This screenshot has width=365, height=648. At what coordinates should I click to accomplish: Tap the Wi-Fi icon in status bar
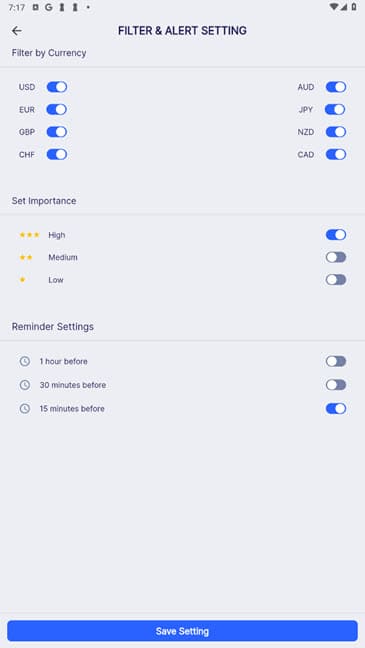[334, 7]
